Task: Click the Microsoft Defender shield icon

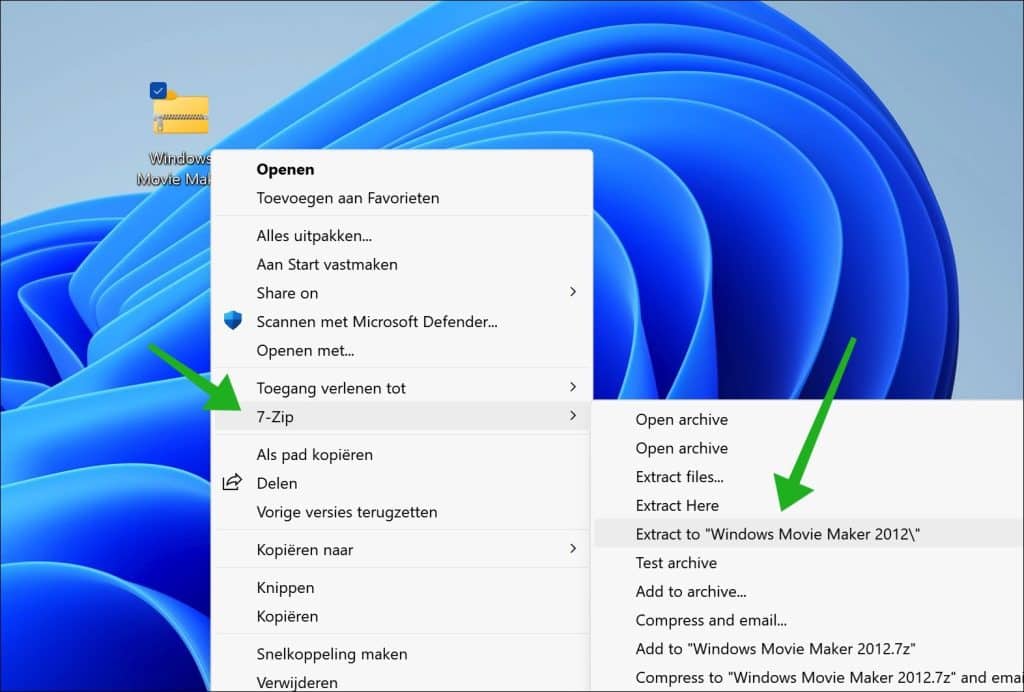Action: (232, 321)
